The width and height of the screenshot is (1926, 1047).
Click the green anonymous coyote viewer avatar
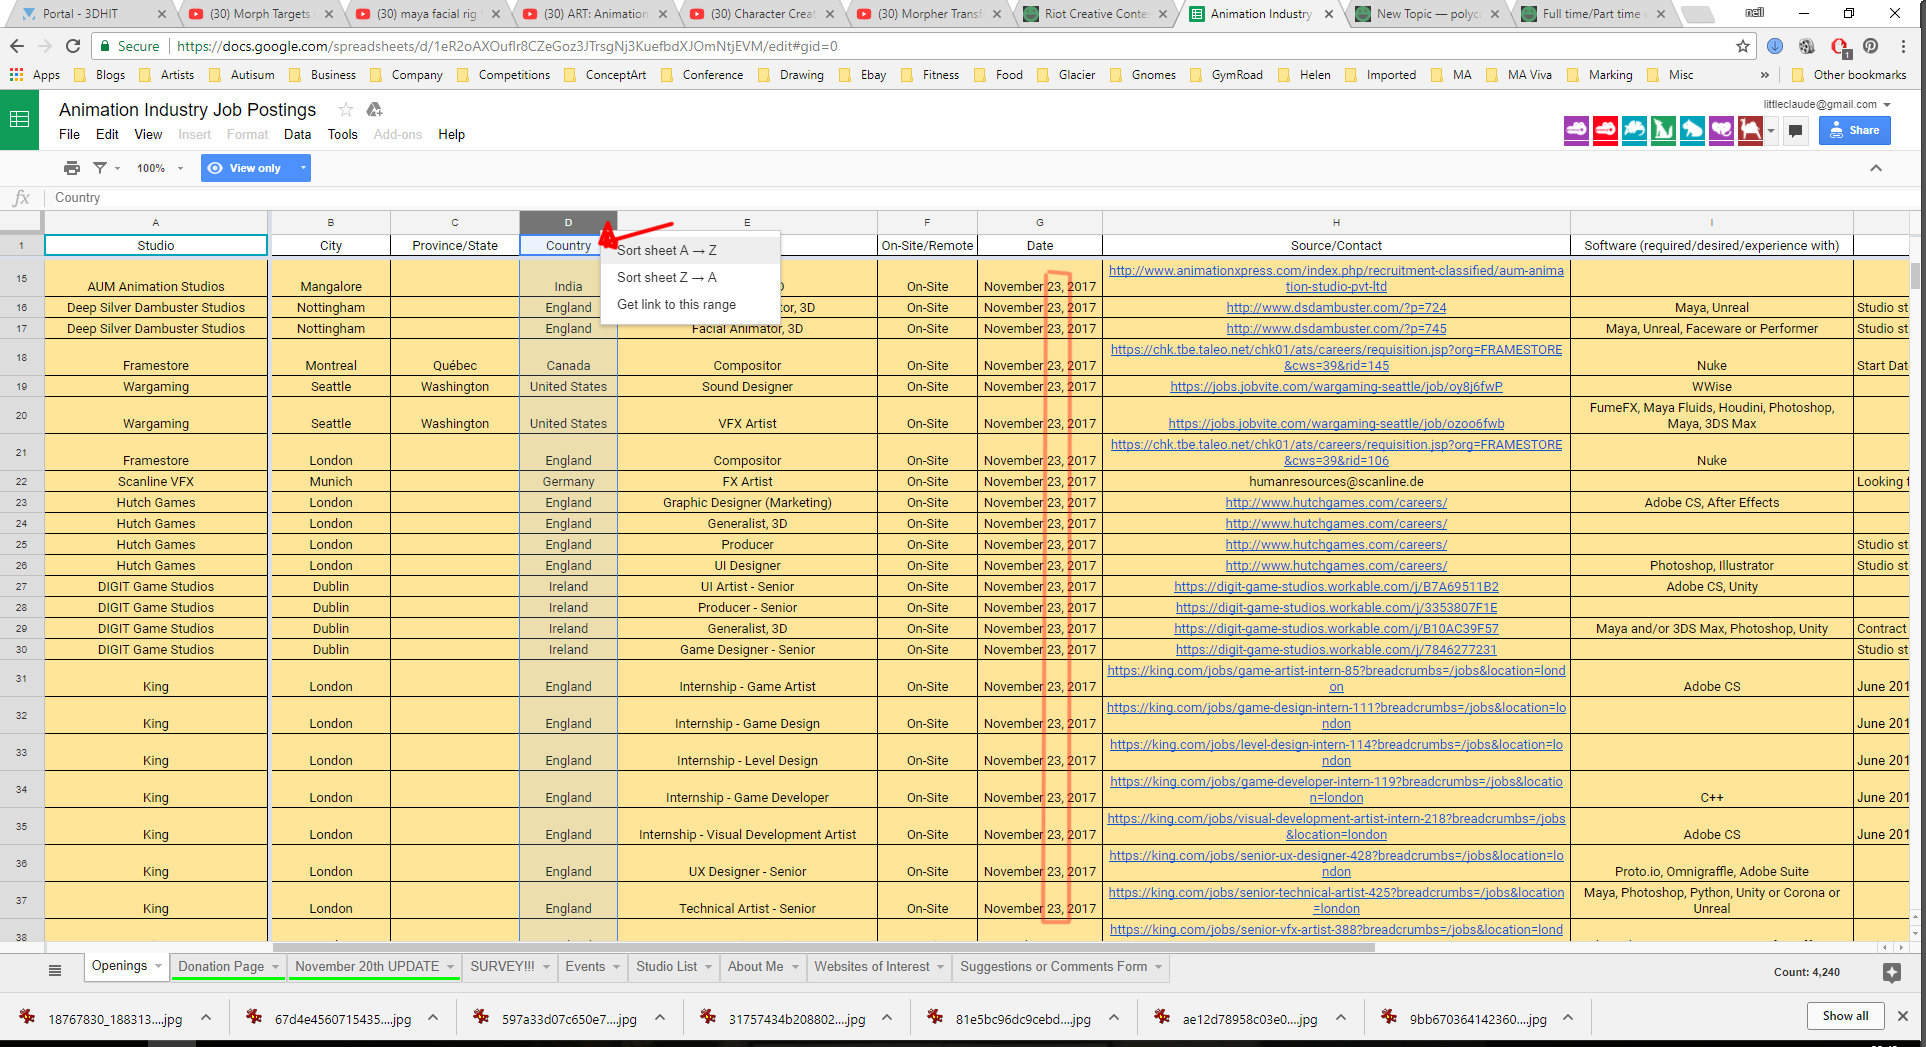point(1663,130)
